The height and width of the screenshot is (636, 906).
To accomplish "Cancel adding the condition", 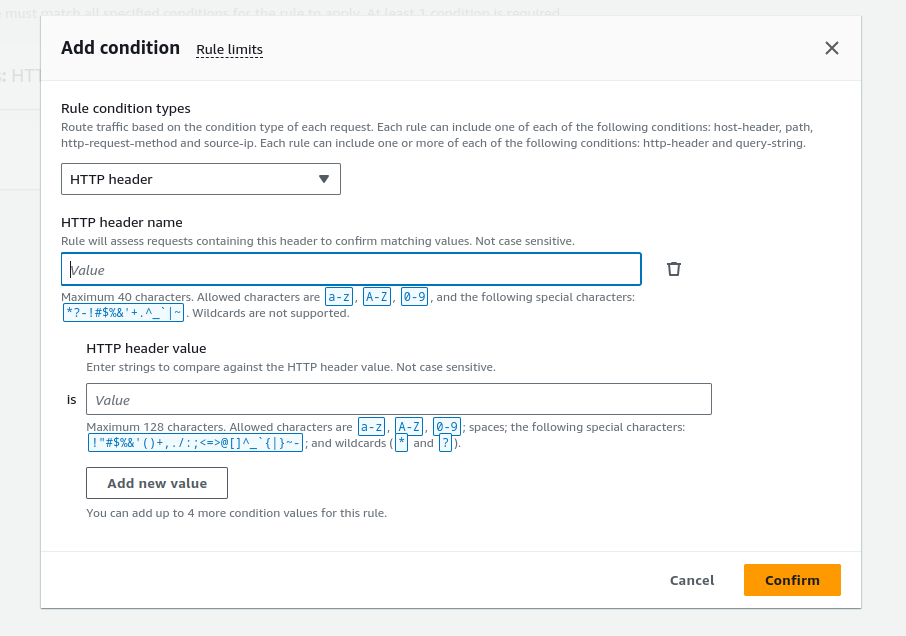I will point(692,580).
